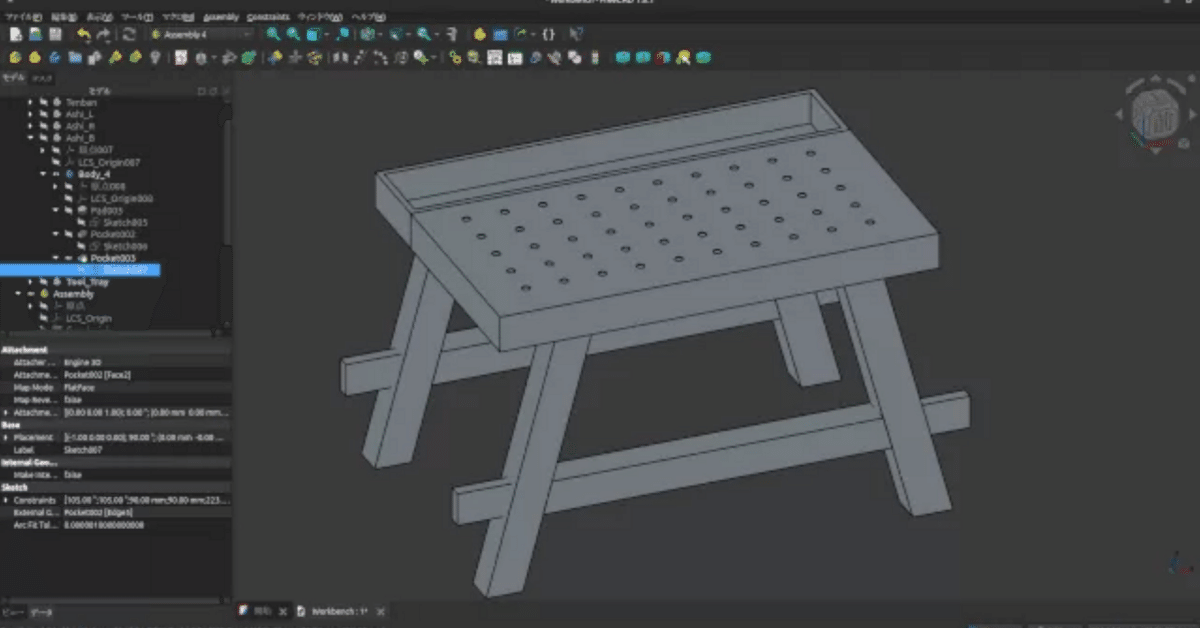Screen dimensions: 1200x628
Task: Close the Workbench : 1* document tab
Action: [379, 610]
